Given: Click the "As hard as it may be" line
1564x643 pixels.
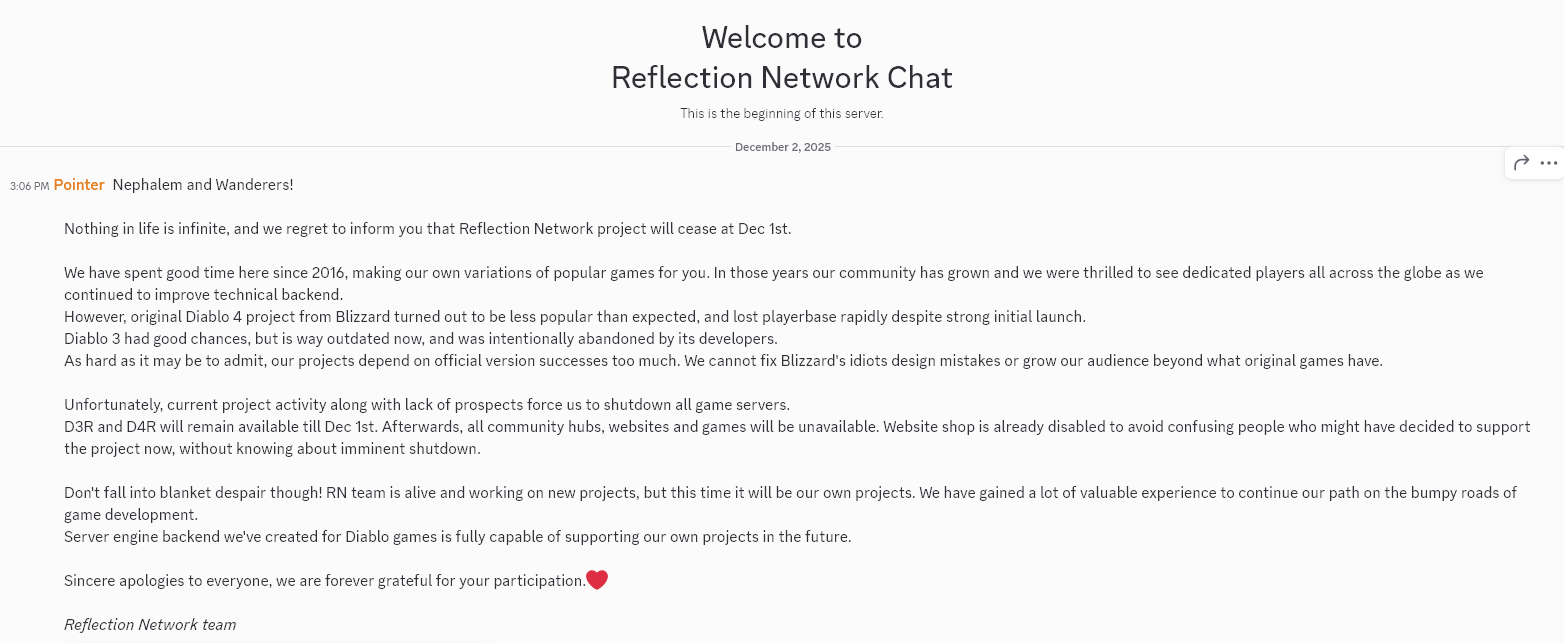Looking at the screenshot, I should point(723,361).
